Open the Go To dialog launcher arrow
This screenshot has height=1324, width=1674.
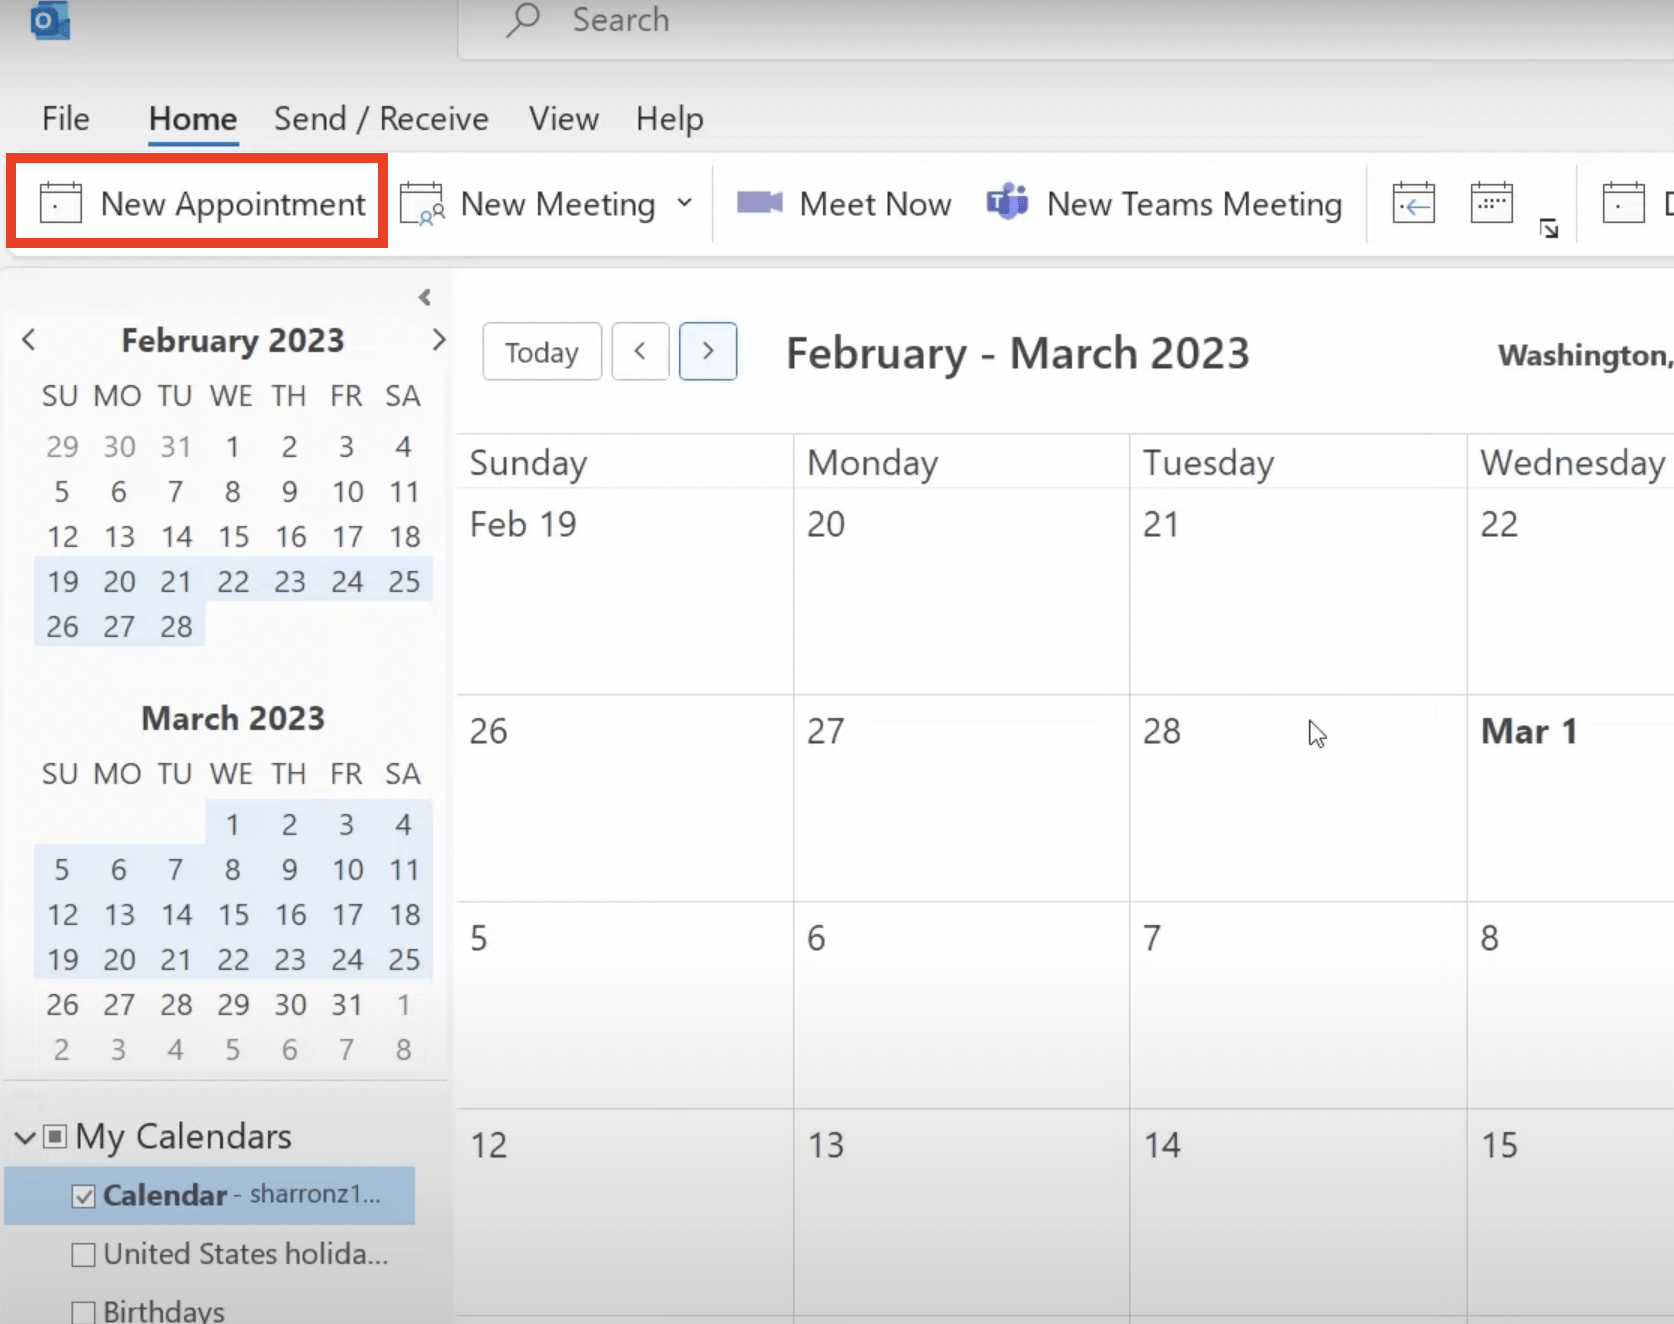1549,229
